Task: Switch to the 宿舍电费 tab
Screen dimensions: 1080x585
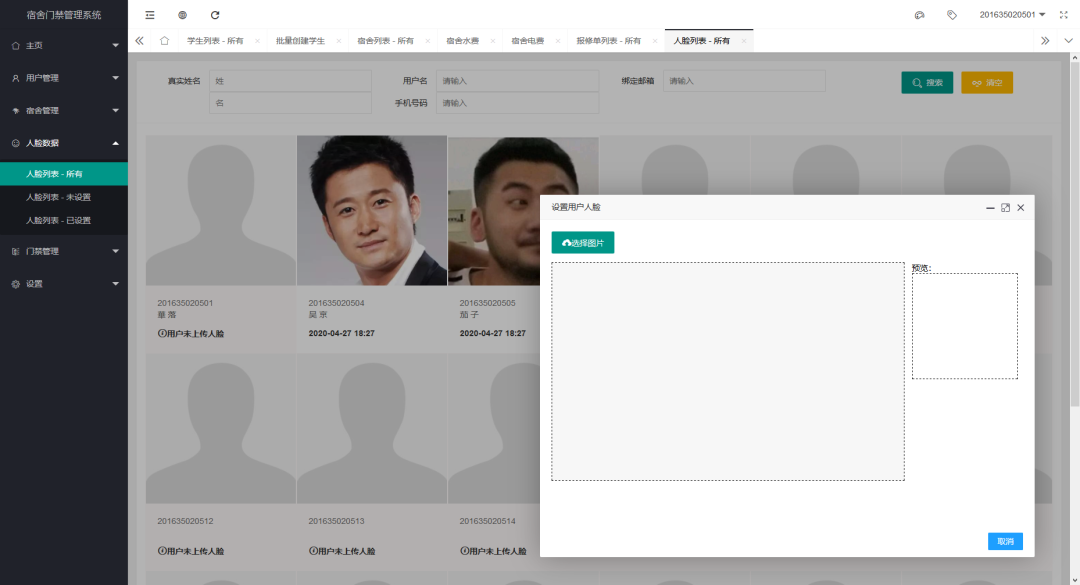Action: click(528, 41)
